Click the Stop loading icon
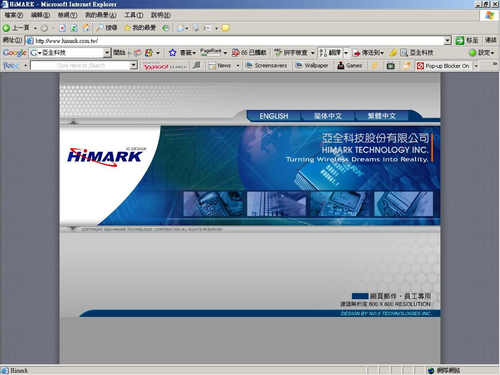The image size is (500, 375). pos(62,28)
